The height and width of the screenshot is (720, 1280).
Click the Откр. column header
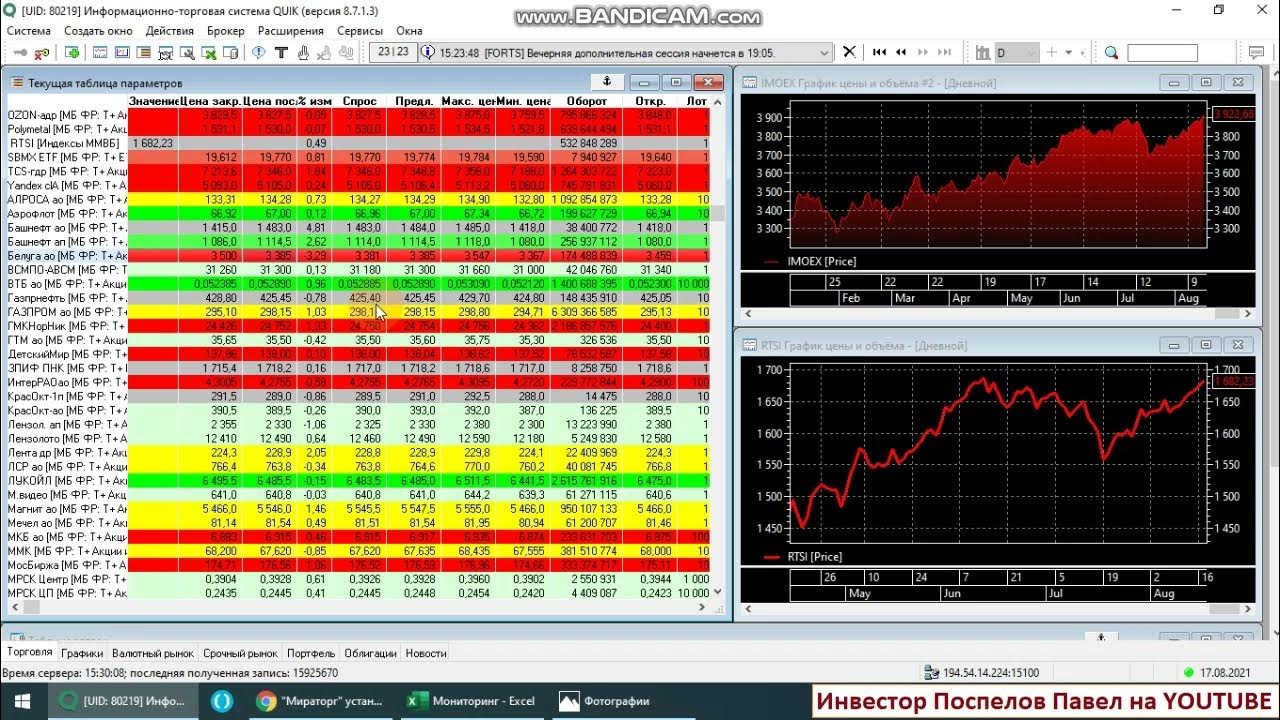click(650, 101)
